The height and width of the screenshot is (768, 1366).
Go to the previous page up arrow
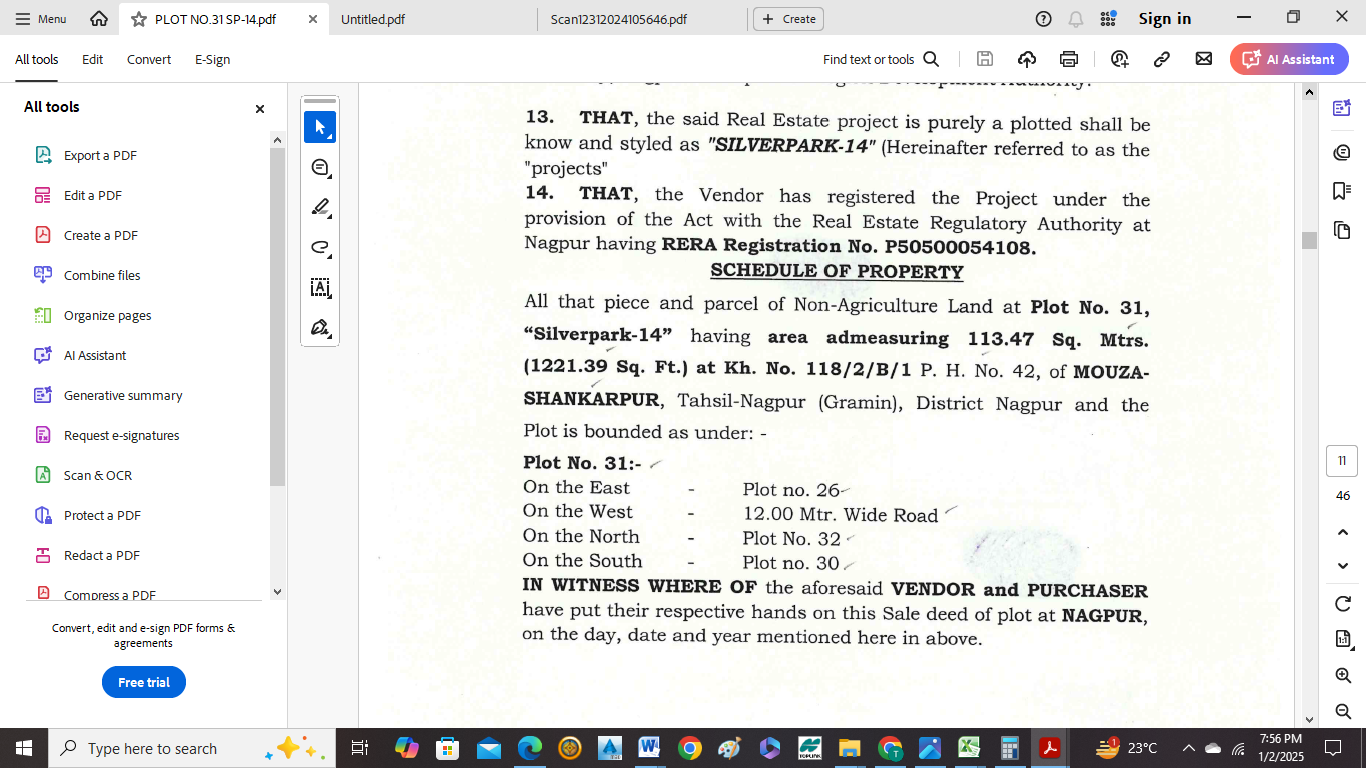(1343, 532)
